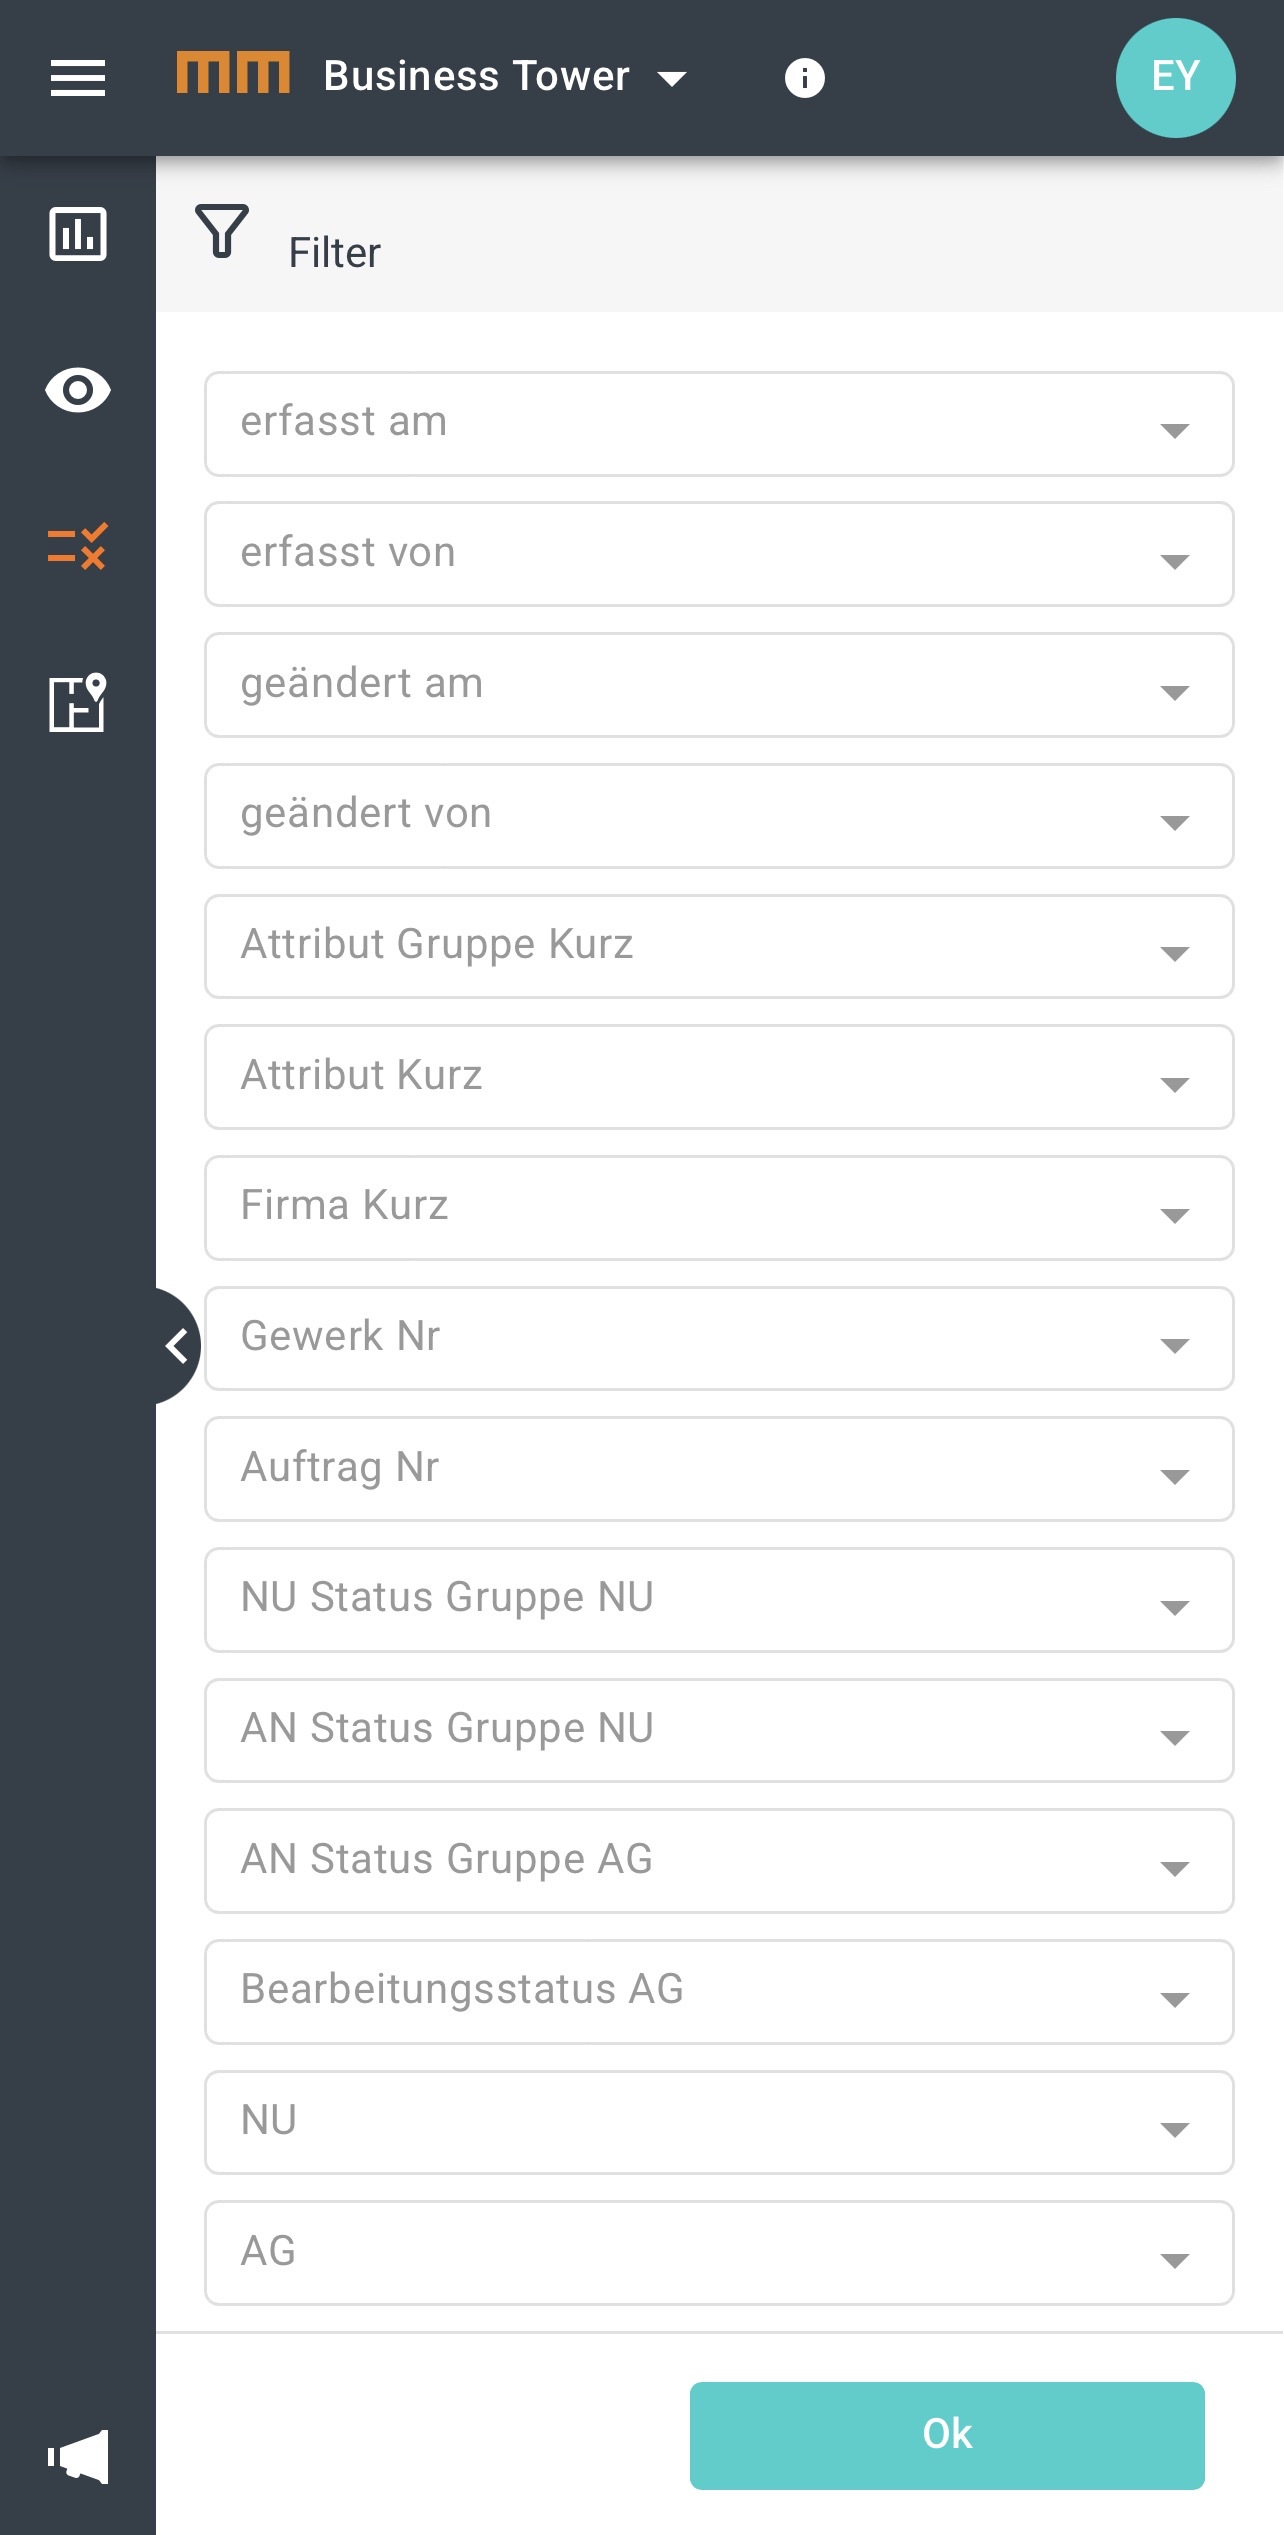
Task: Expand the 'Attribut Gruppe Kurz' filter
Action: click(718, 946)
